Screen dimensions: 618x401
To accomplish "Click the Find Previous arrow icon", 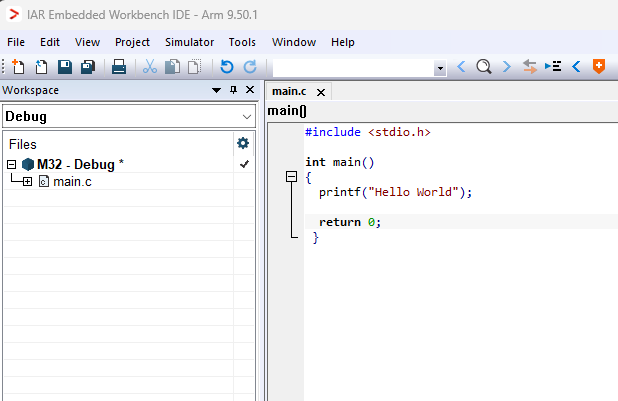I will tap(461, 66).
